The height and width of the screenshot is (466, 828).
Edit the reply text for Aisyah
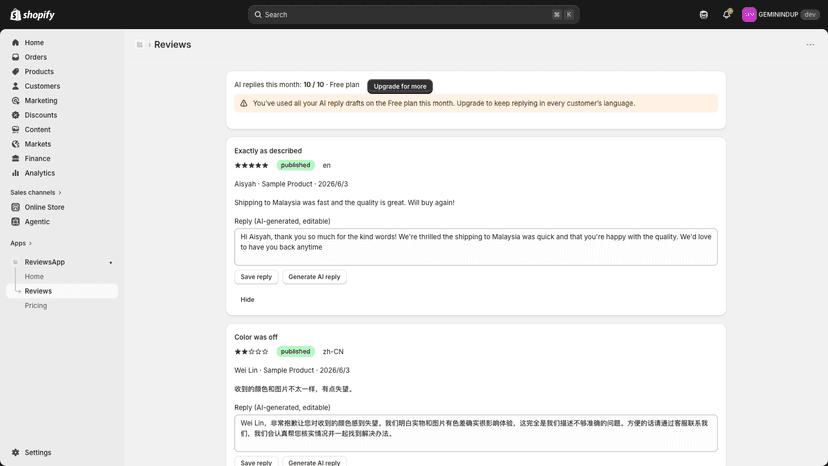pyautogui.click(x=476, y=247)
